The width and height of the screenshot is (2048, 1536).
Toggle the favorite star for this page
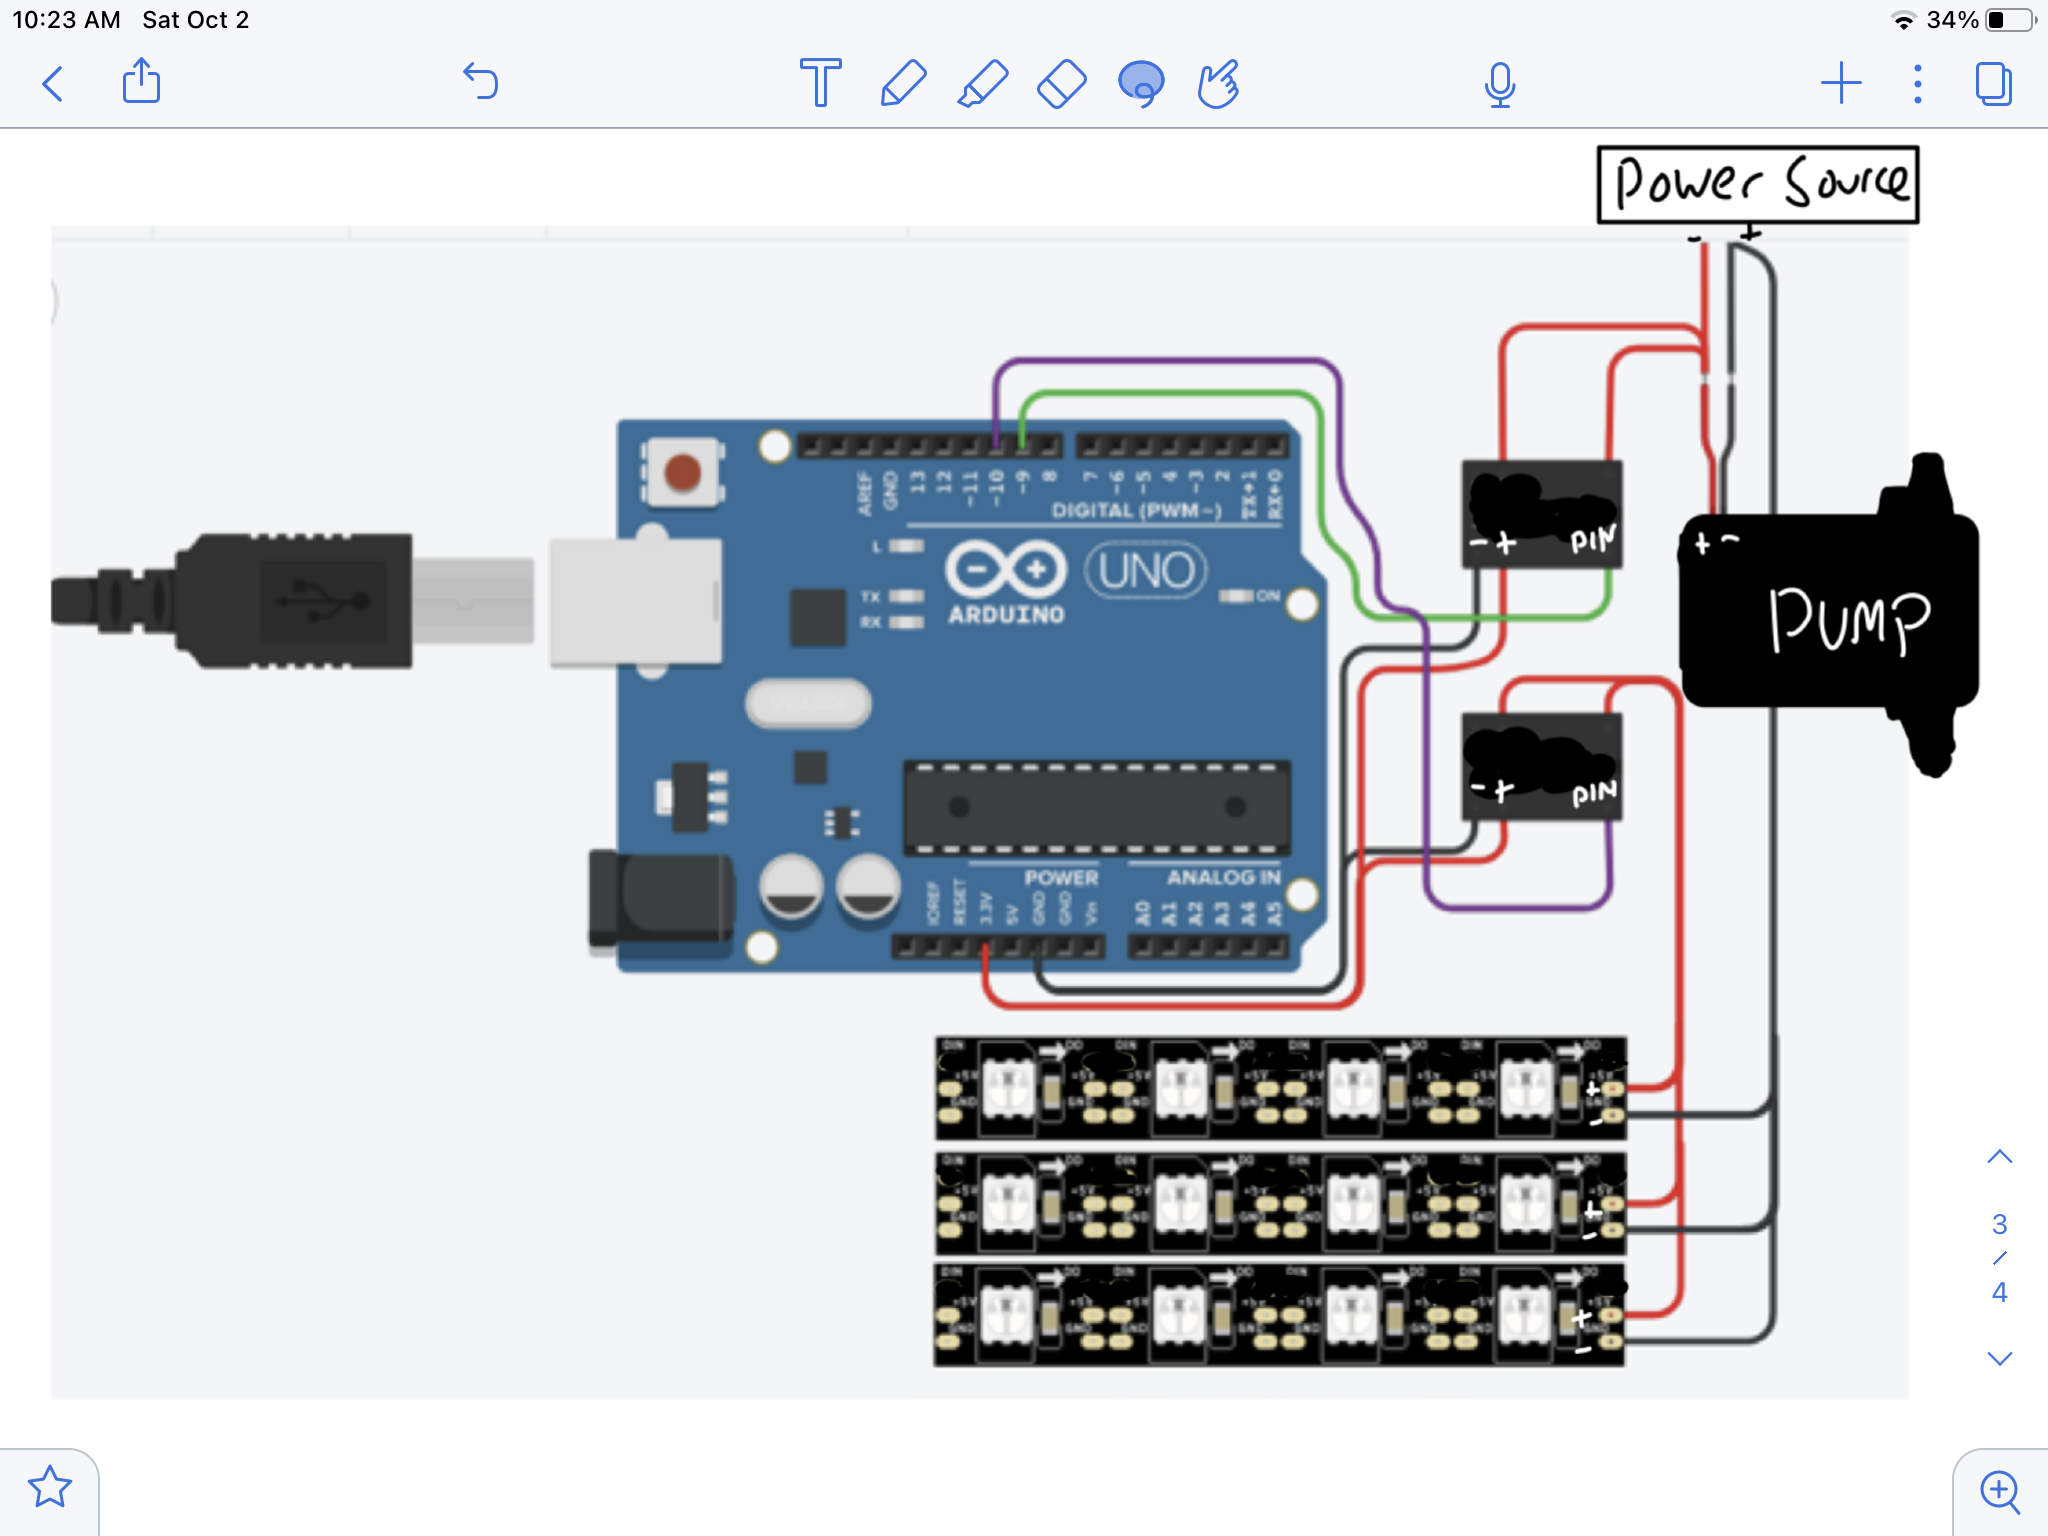pyautogui.click(x=49, y=1487)
